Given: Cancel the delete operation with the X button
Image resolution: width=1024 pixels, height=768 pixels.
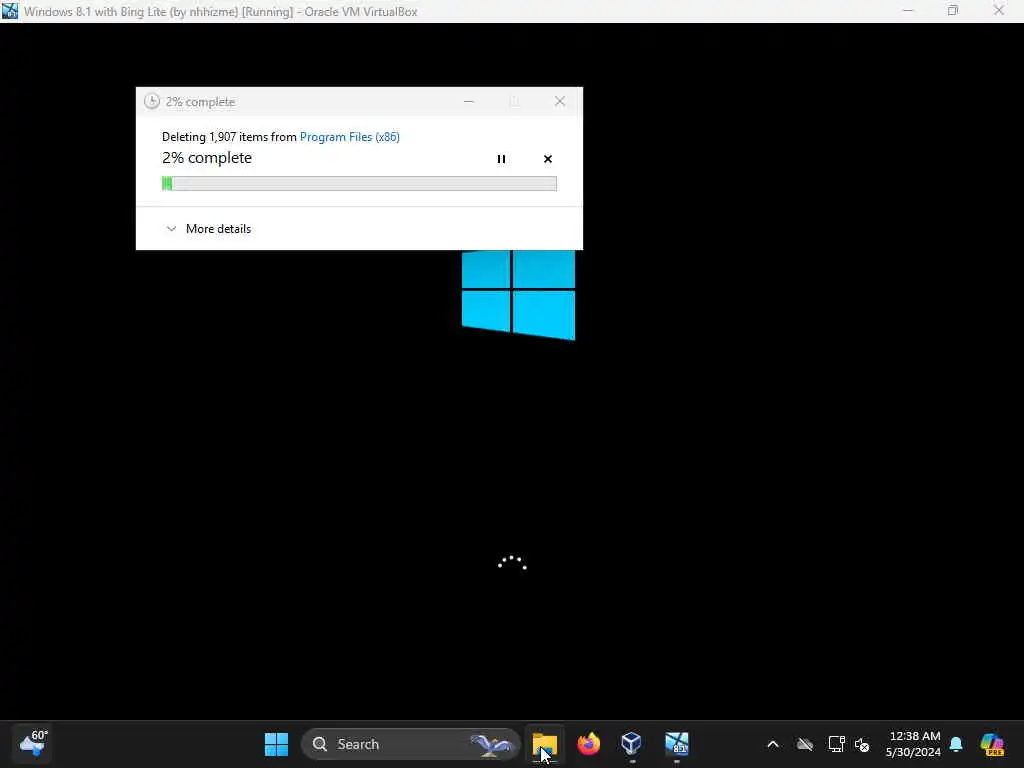Looking at the screenshot, I should 547,159.
